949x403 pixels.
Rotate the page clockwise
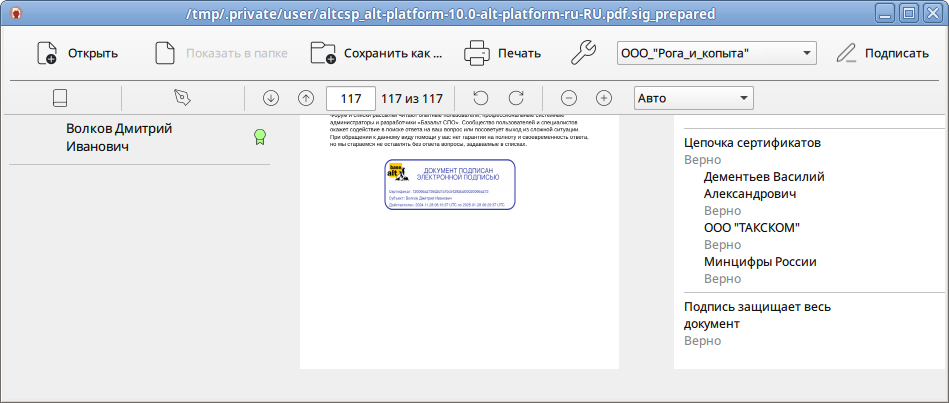click(516, 98)
